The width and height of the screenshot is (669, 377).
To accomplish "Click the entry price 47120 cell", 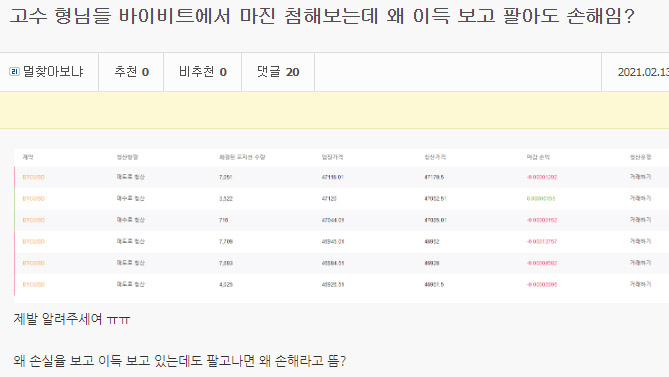I will [x=329, y=198].
